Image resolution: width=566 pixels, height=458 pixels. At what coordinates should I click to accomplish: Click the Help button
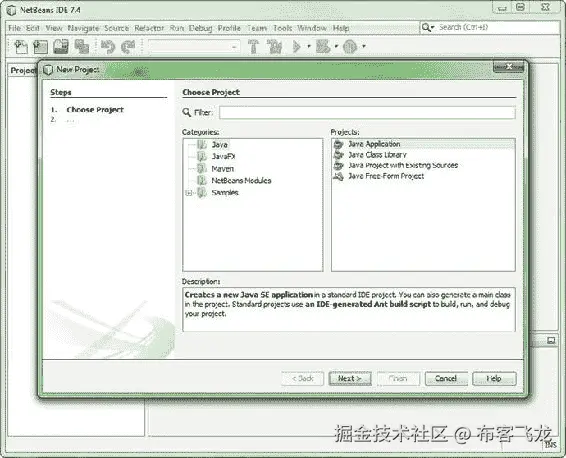tap(494, 379)
